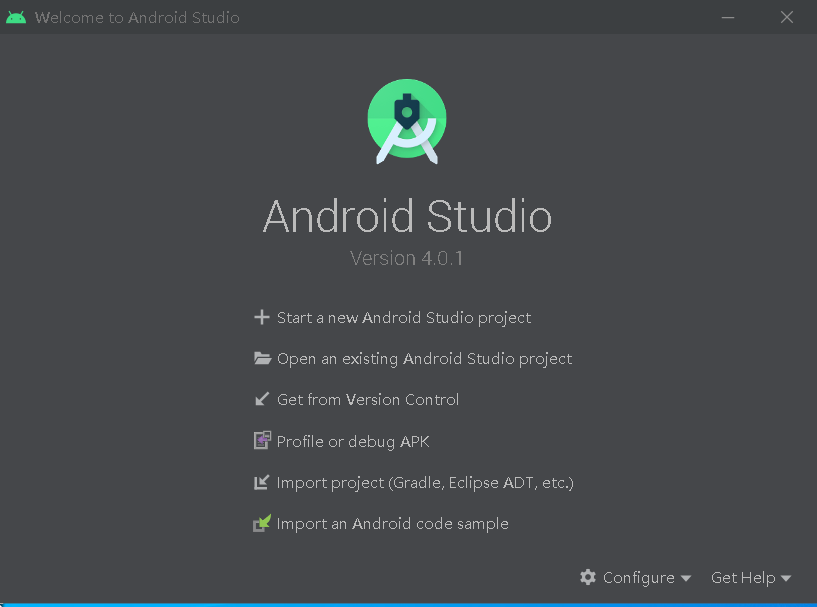Click the plus icon for new project
The image size is (817, 607).
[262, 317]
